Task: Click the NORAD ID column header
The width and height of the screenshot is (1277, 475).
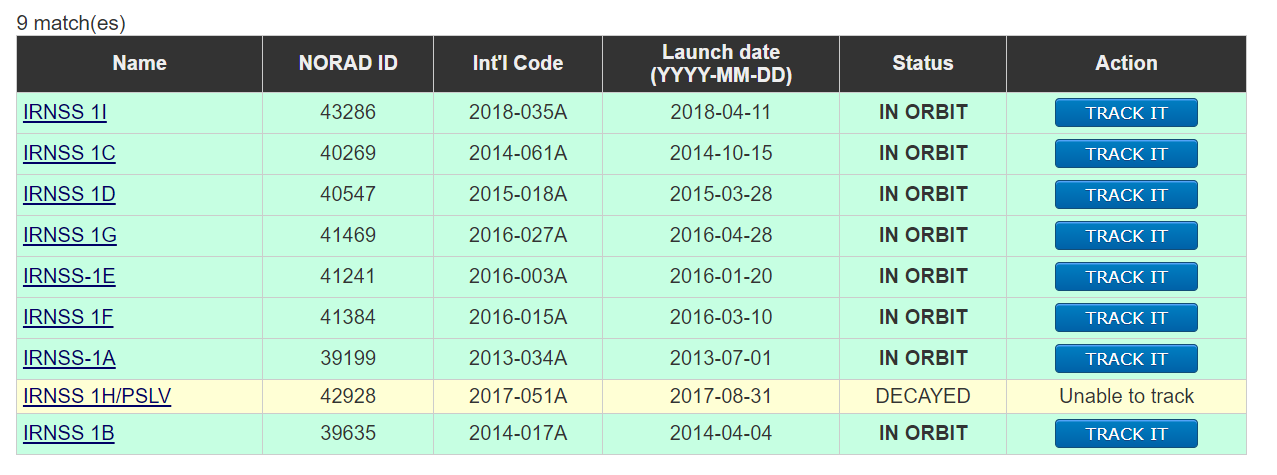Action: click(348, 64)
